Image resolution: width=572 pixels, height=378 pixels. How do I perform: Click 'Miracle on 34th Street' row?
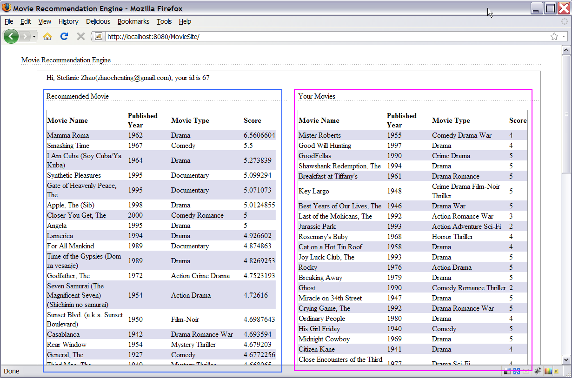point(330,298)
